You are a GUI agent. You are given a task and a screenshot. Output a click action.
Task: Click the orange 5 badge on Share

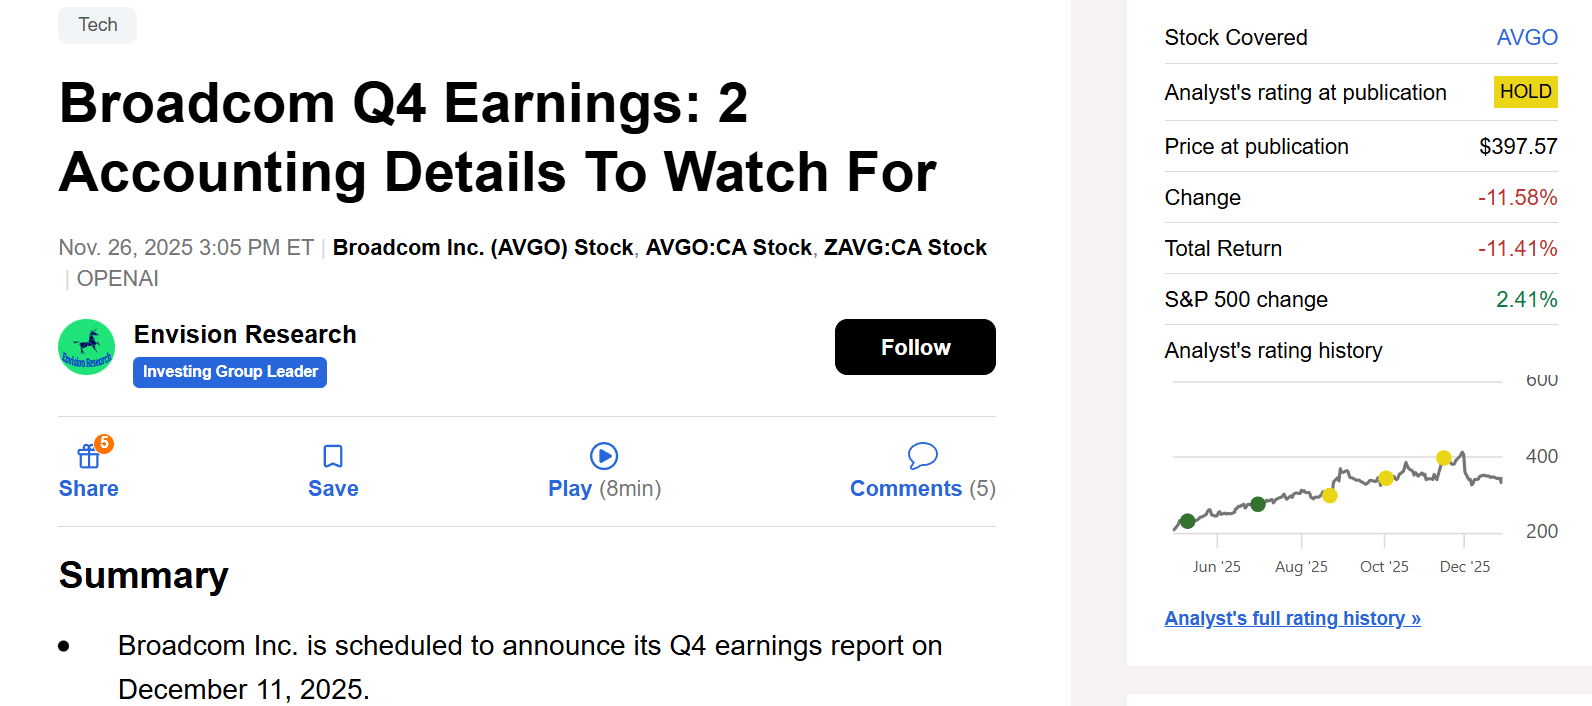pos(104,443)
